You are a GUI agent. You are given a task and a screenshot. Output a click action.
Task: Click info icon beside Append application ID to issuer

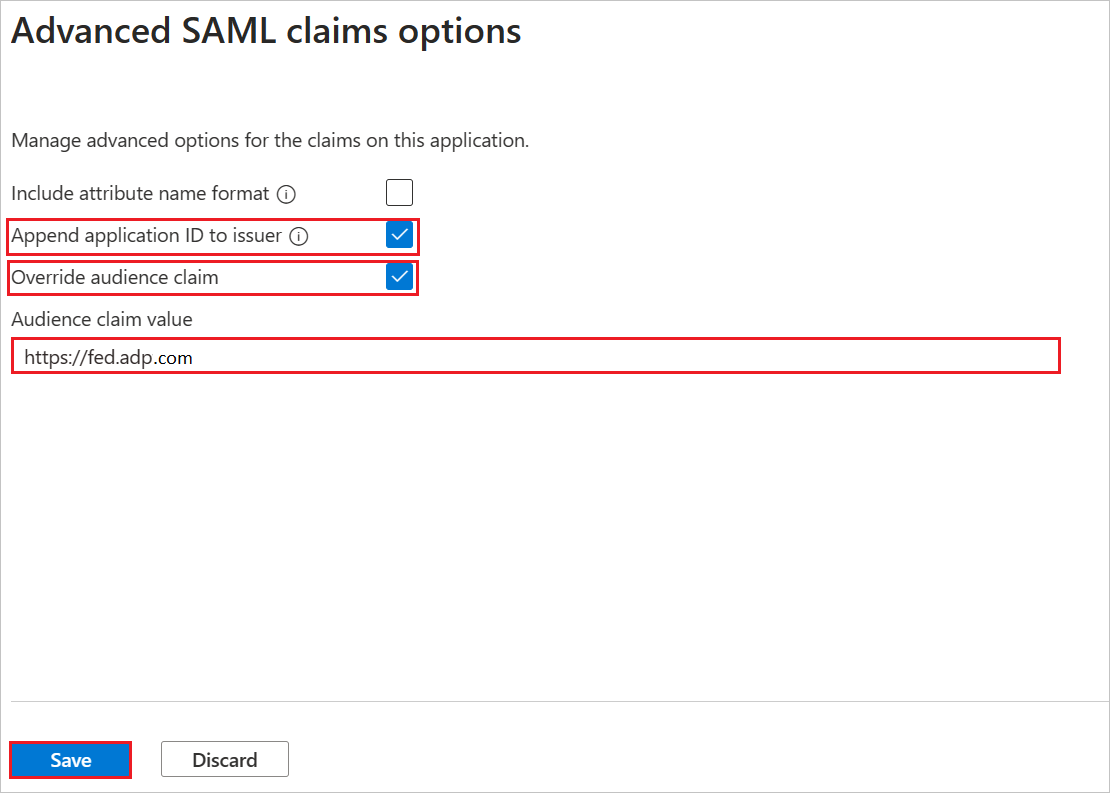click(x=299, y=236)
